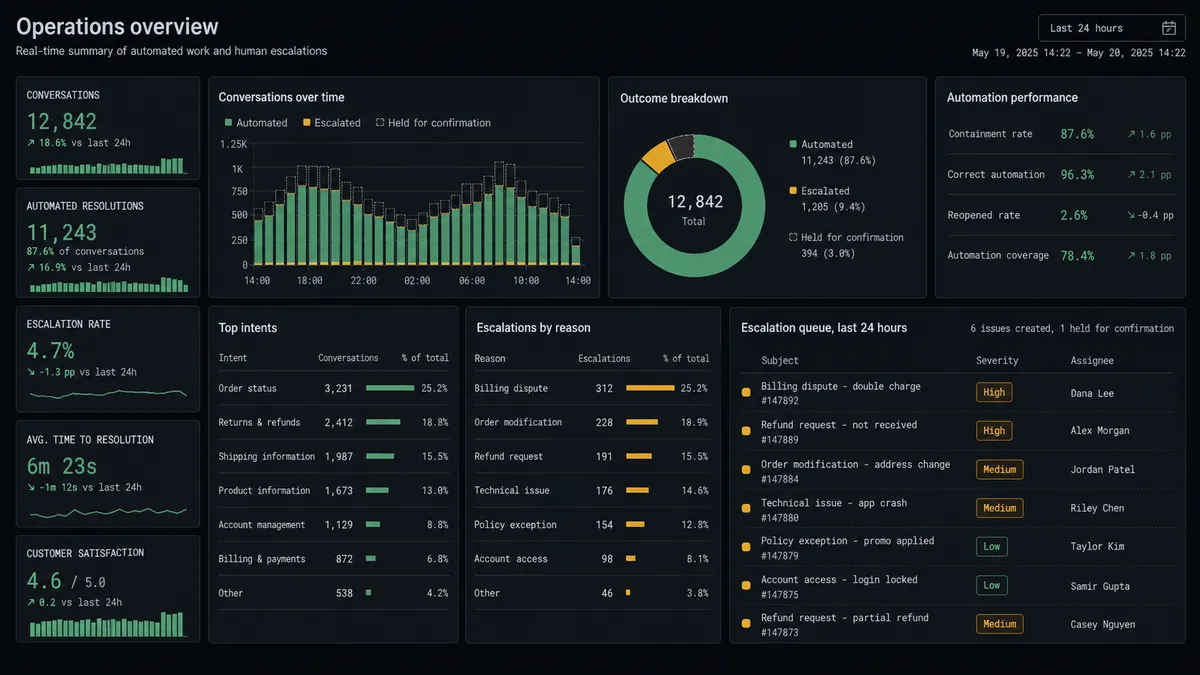
Task: Select the Account access escalation reason row
Action: point(592,559)
